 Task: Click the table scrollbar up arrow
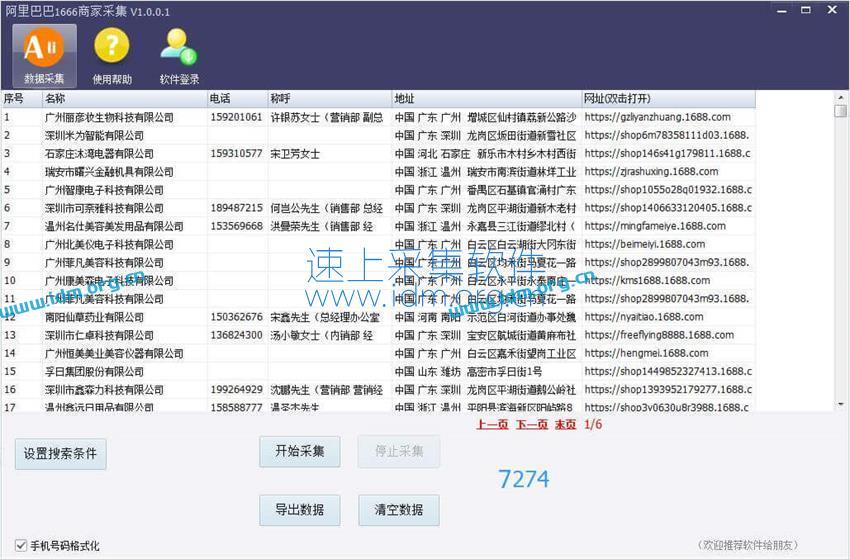(841, 98)
